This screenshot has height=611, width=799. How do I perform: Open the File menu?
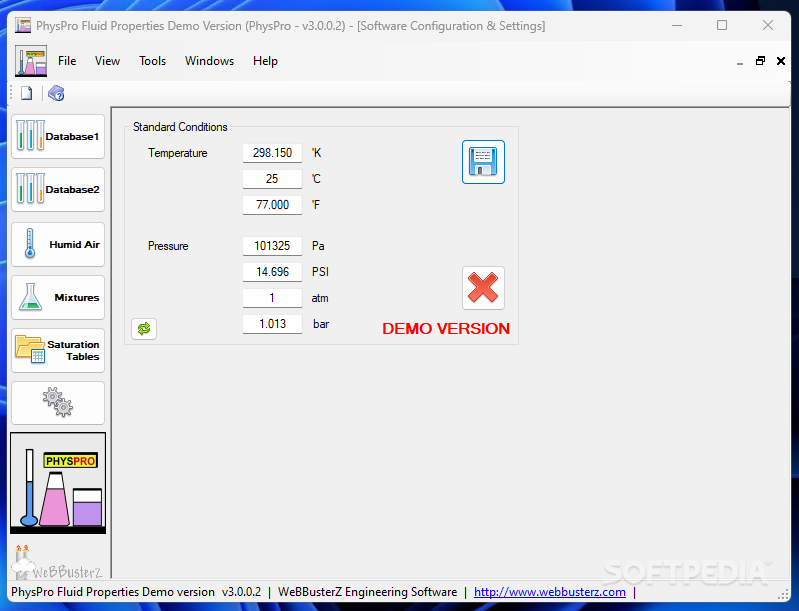coord(67,61)
